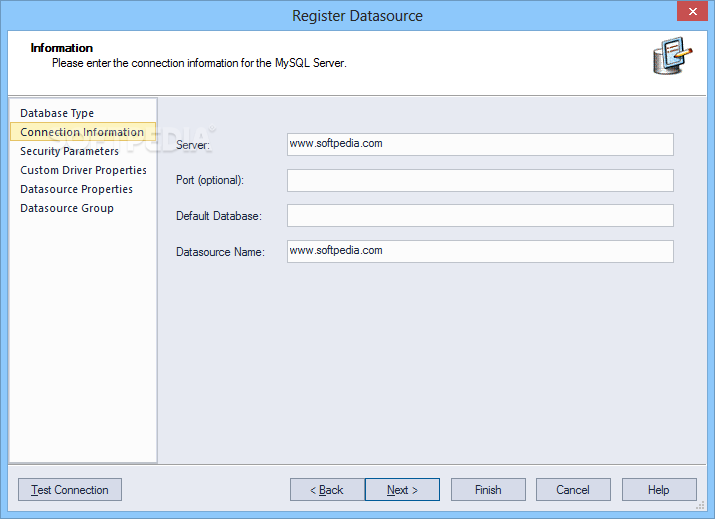Select the Datasource Properties step
The image size is (715, 519).
(x=76, y=189)
